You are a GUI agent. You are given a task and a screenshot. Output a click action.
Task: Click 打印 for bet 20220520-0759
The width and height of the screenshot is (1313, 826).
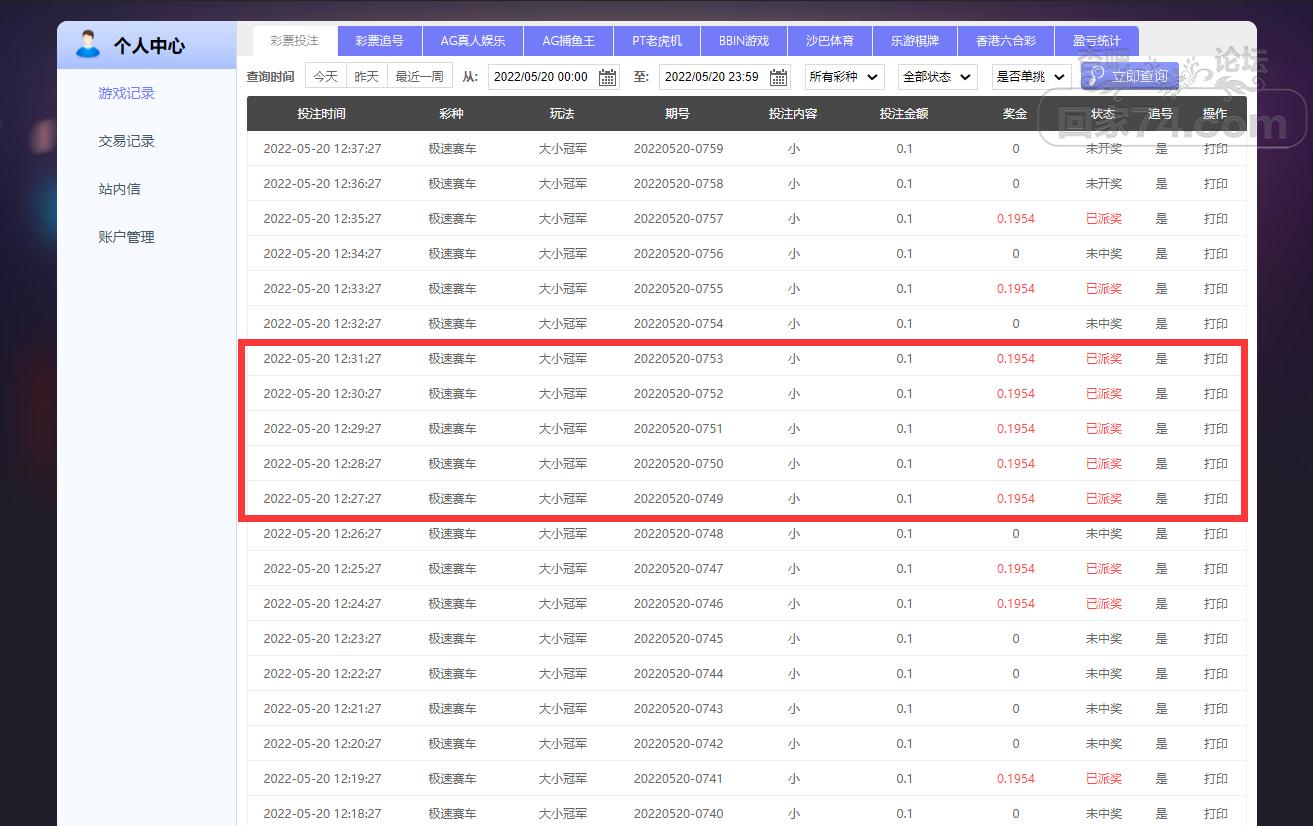[1215, 149]
